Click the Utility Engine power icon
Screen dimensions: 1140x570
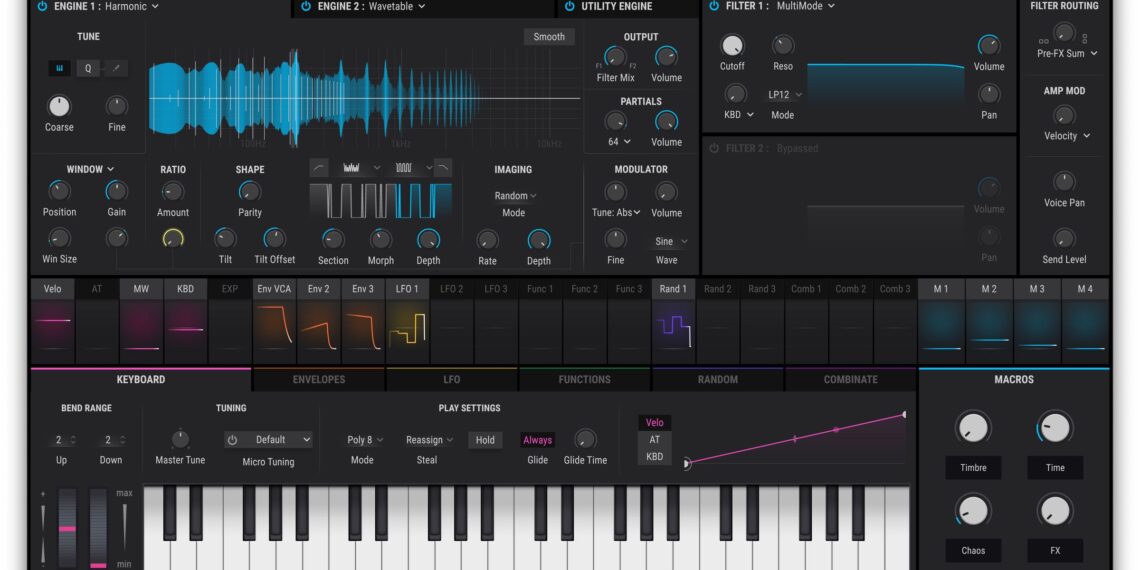point(569,6)
